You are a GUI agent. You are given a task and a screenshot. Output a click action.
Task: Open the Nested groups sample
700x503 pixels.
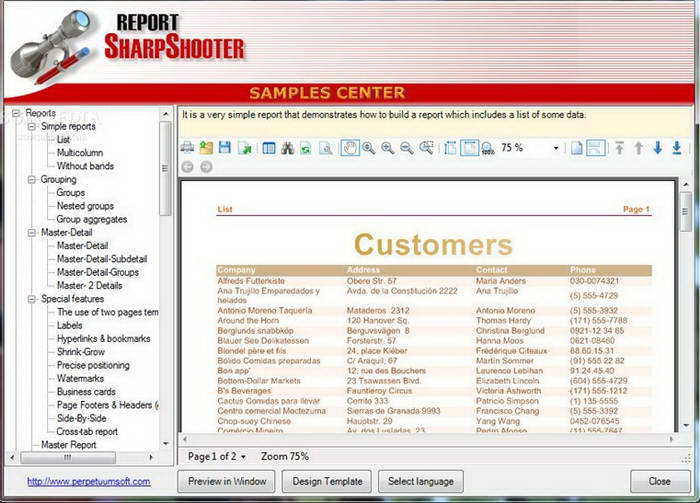pyautogui.click(x=85, y=206)
